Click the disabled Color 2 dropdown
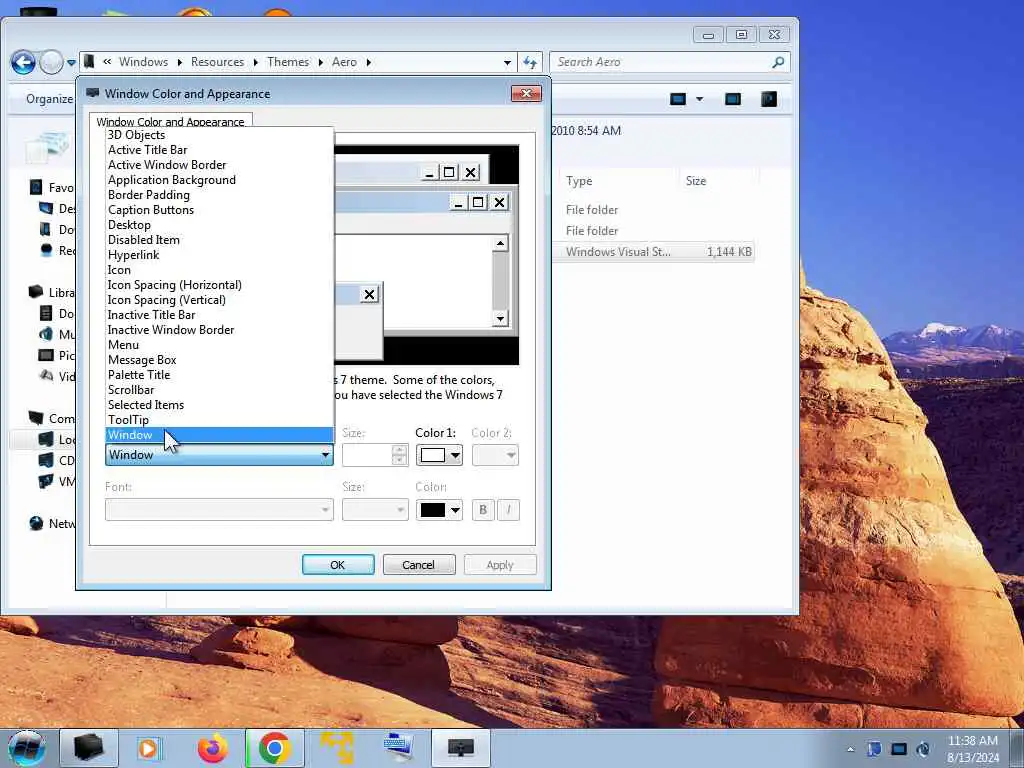1024x768 pixels. coord(495,455)
